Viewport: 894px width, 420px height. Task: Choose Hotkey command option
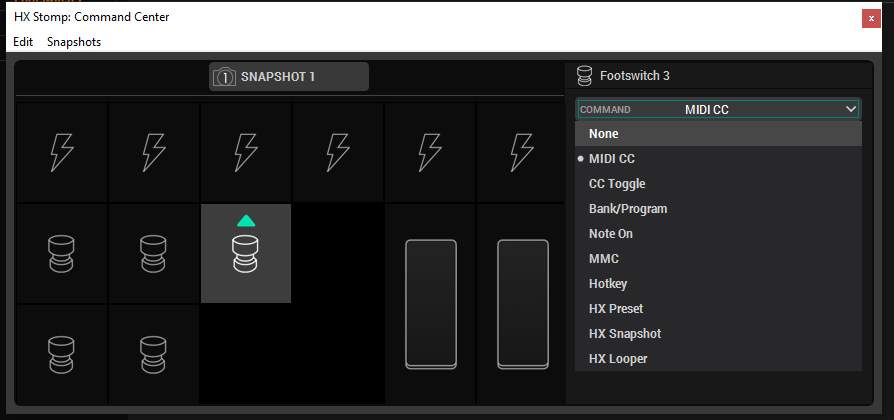click(718, 284)
